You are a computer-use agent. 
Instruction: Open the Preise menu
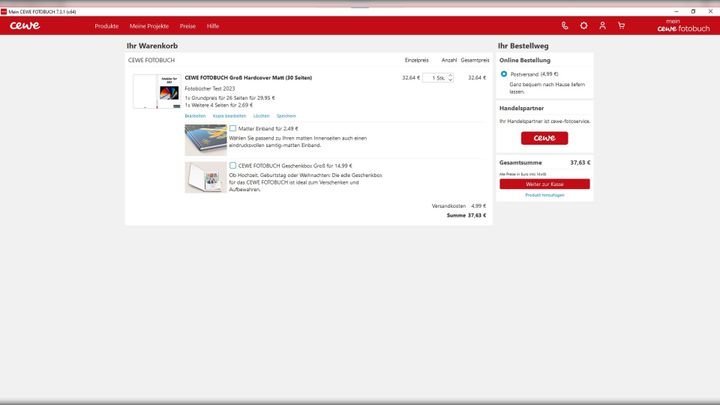pyautogui.click(x=187, y=26)
